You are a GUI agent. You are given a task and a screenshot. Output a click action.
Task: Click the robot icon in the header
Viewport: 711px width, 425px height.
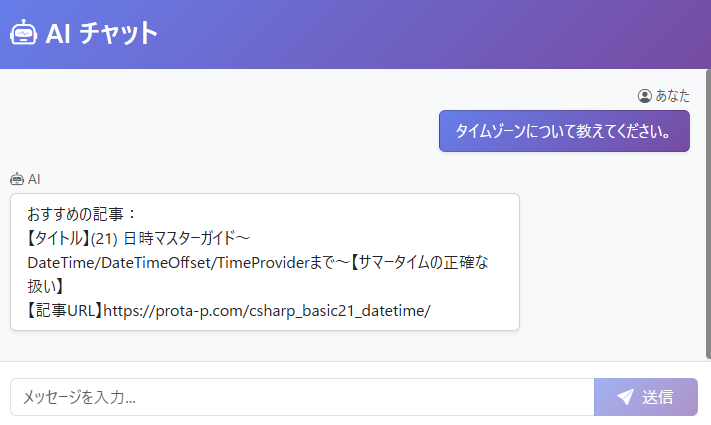[23, 33]
